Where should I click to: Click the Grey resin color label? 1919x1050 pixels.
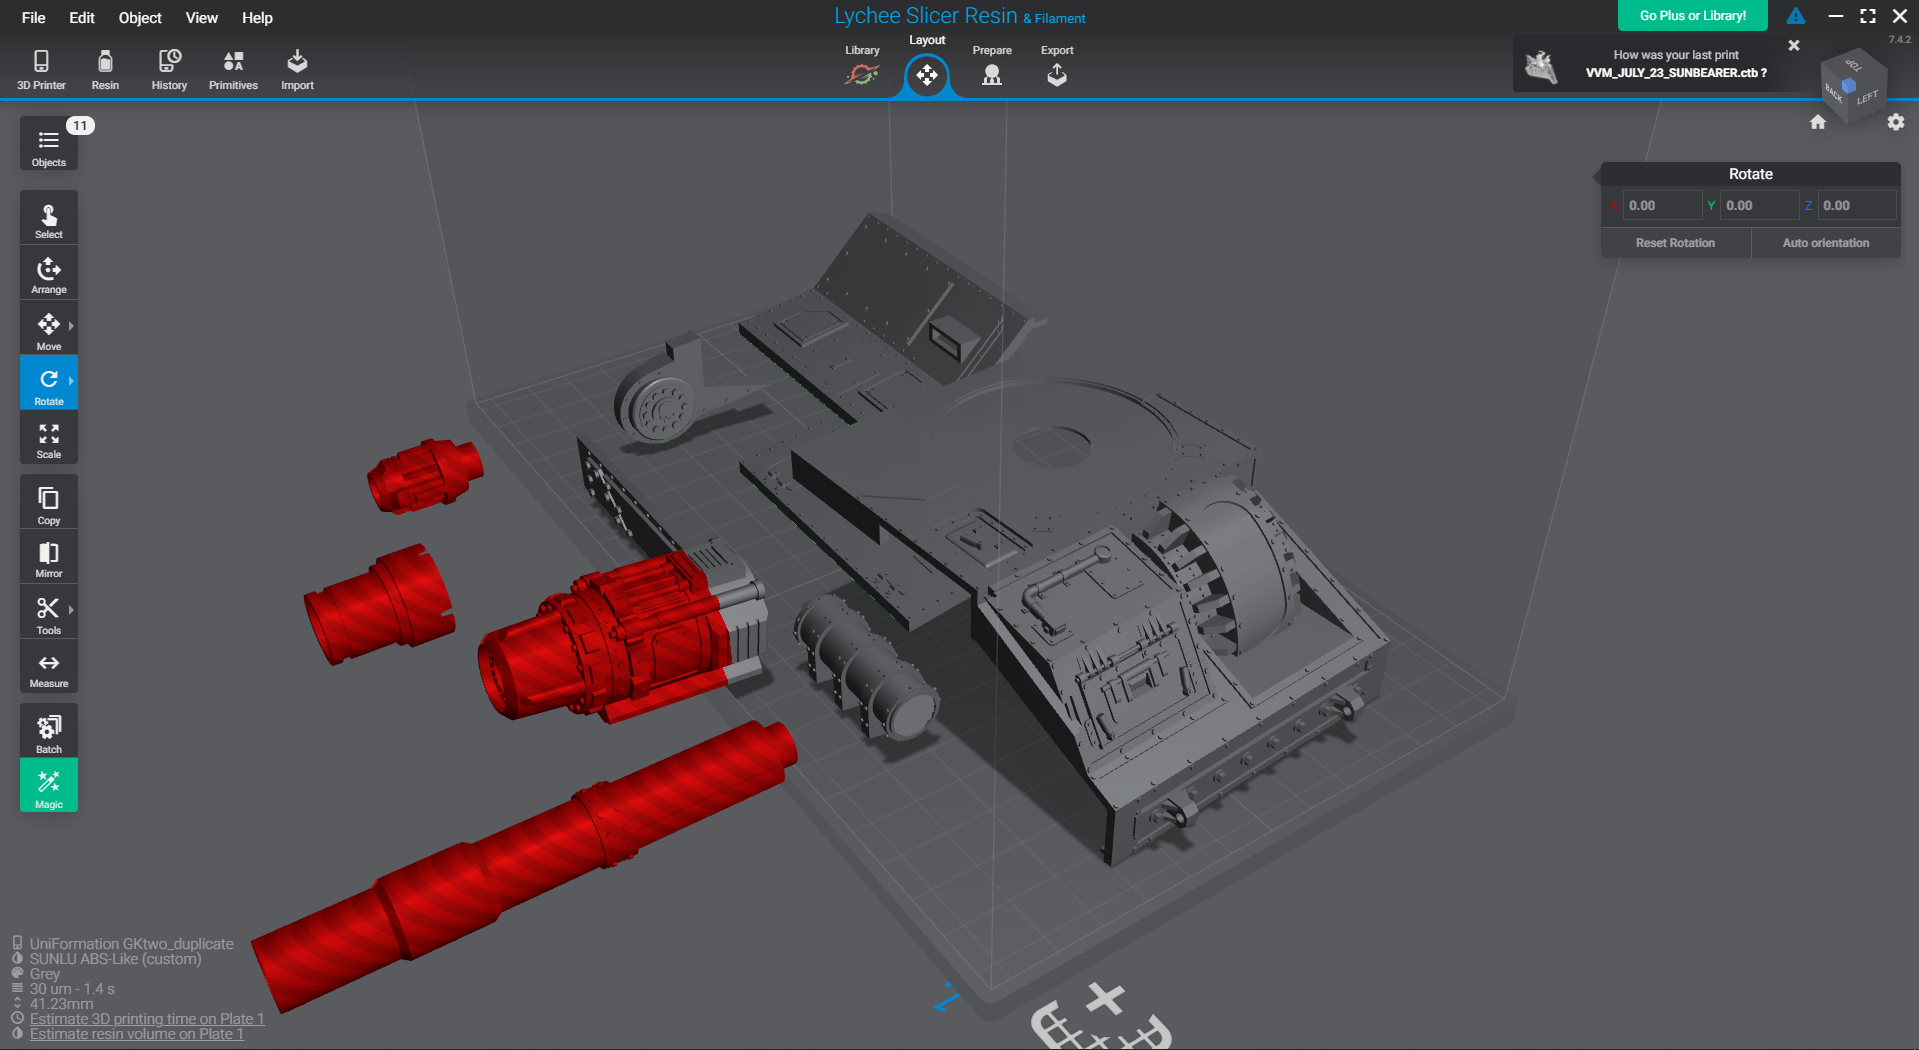[45, 974]
